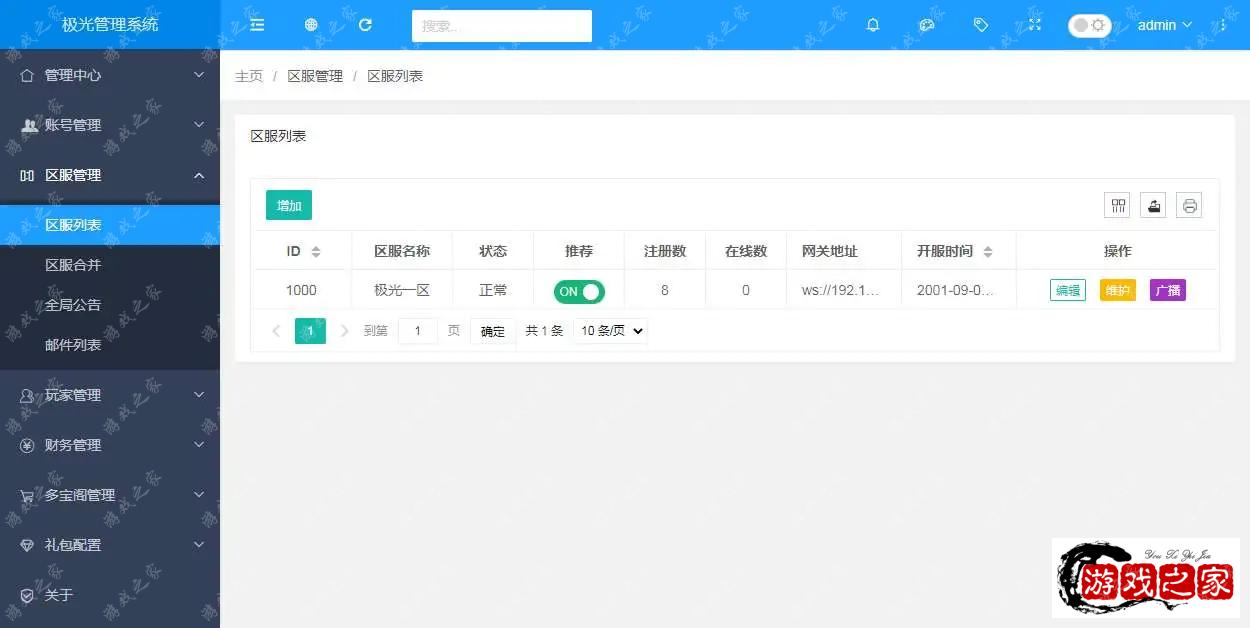Click the green 增加 button
Screen dimensions: 1250x628
pos(289,205)
